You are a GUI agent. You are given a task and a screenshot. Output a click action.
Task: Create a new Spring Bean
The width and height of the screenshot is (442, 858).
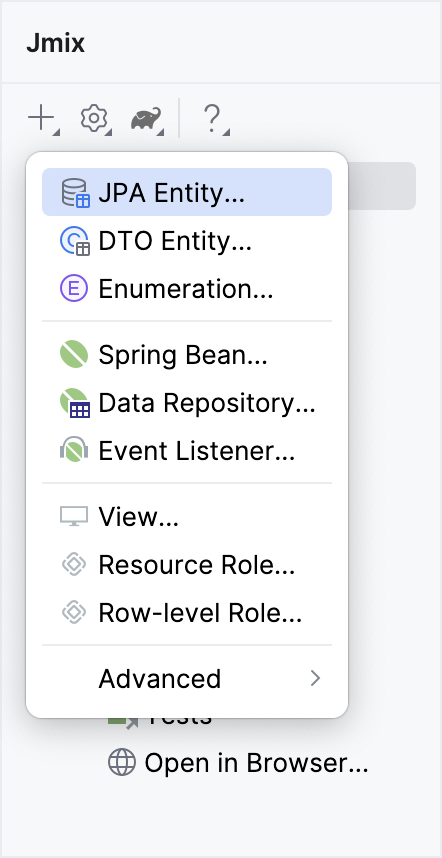pyautogui.click(x=187, y=355)
